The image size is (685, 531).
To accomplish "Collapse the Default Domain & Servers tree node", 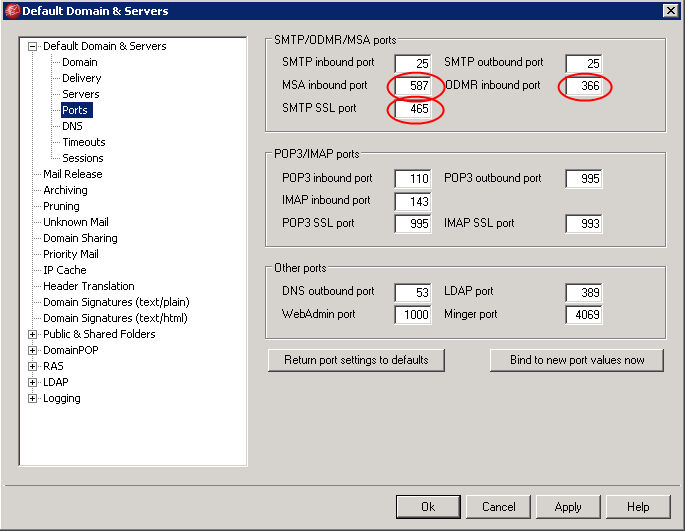I will 32,46.
